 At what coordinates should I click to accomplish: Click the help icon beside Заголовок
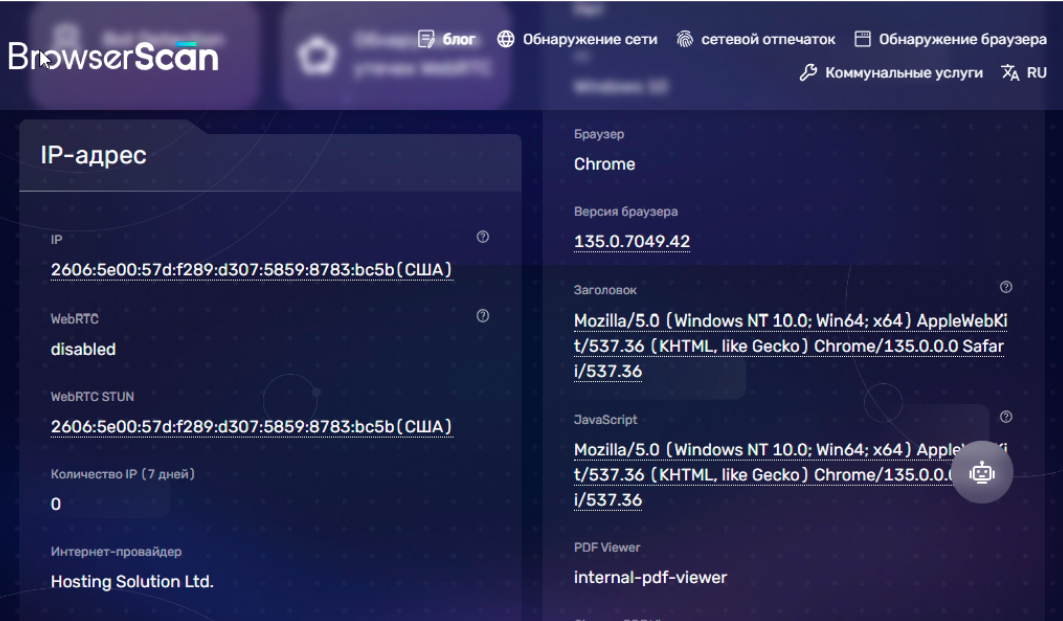tap(1006, 287)
